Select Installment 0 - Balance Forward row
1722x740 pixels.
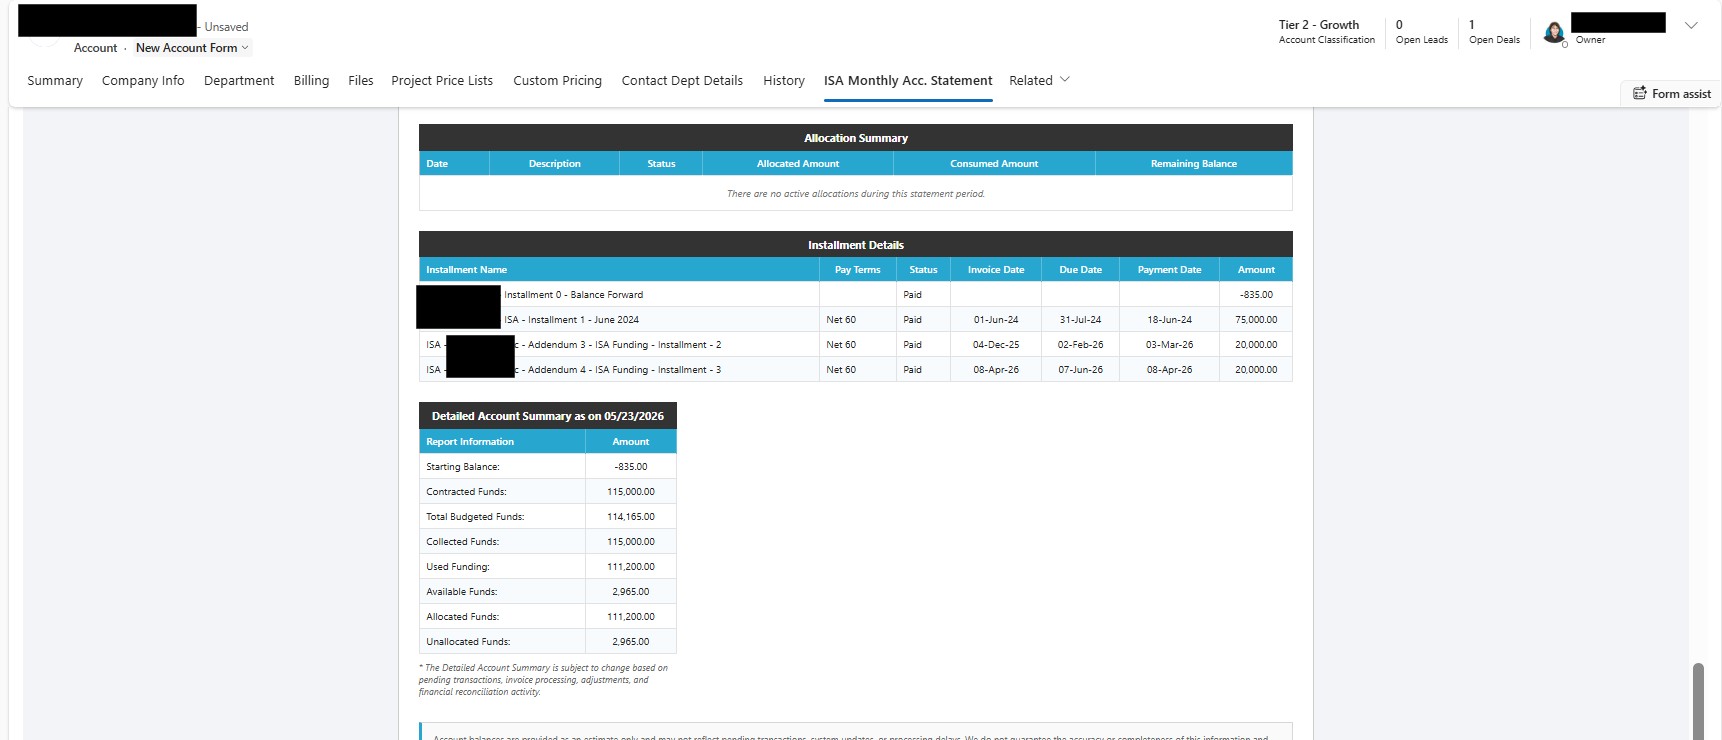(856, 294)
